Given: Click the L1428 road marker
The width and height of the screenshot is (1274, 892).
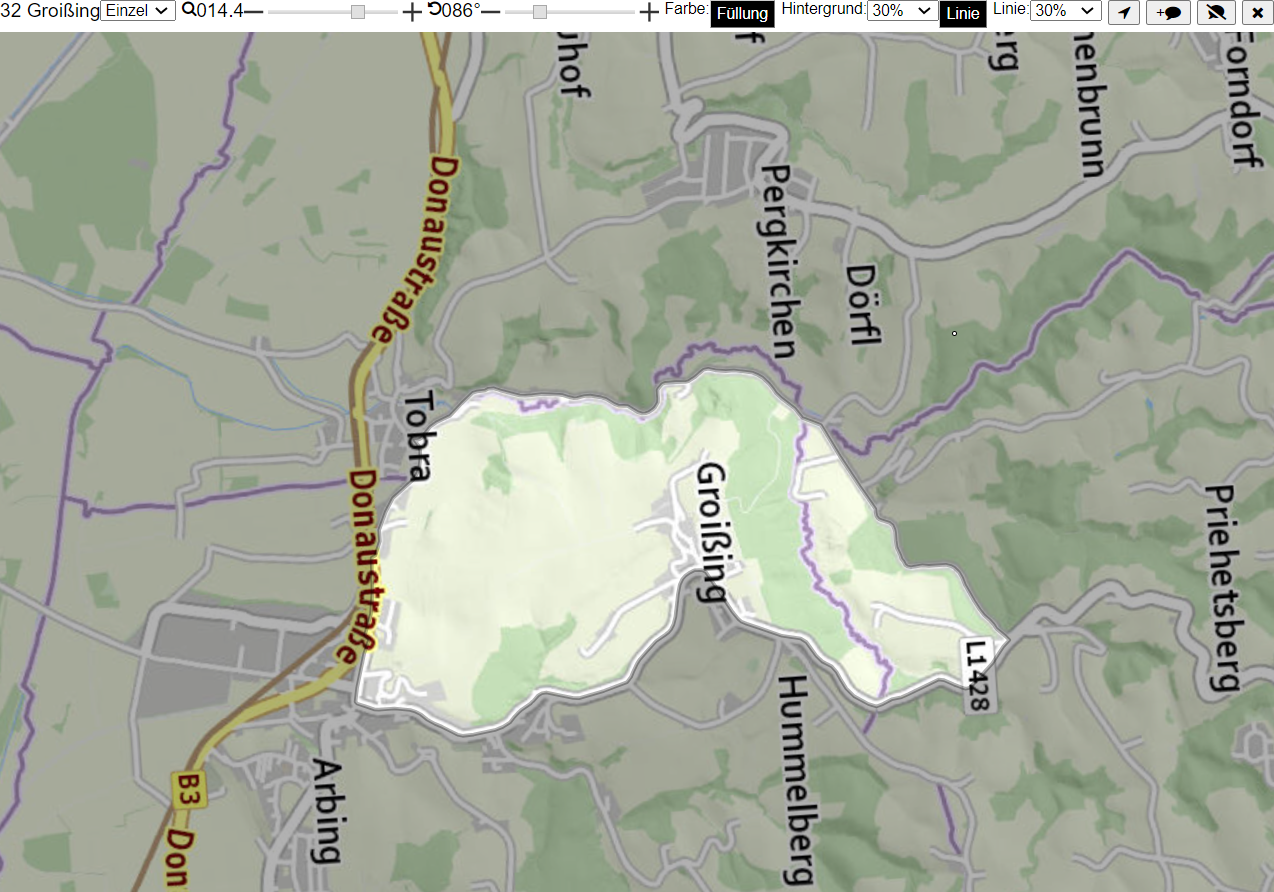Looking at the screenshot, I should [x=977, y=675].
